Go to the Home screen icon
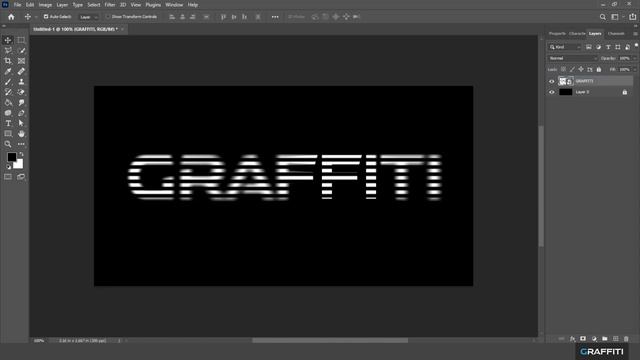 click(11, 17)
